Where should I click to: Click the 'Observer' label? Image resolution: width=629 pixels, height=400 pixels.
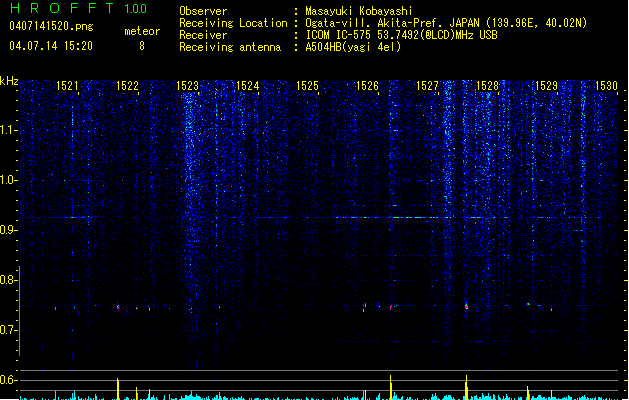pyautogui.click(x=203, y=11)
